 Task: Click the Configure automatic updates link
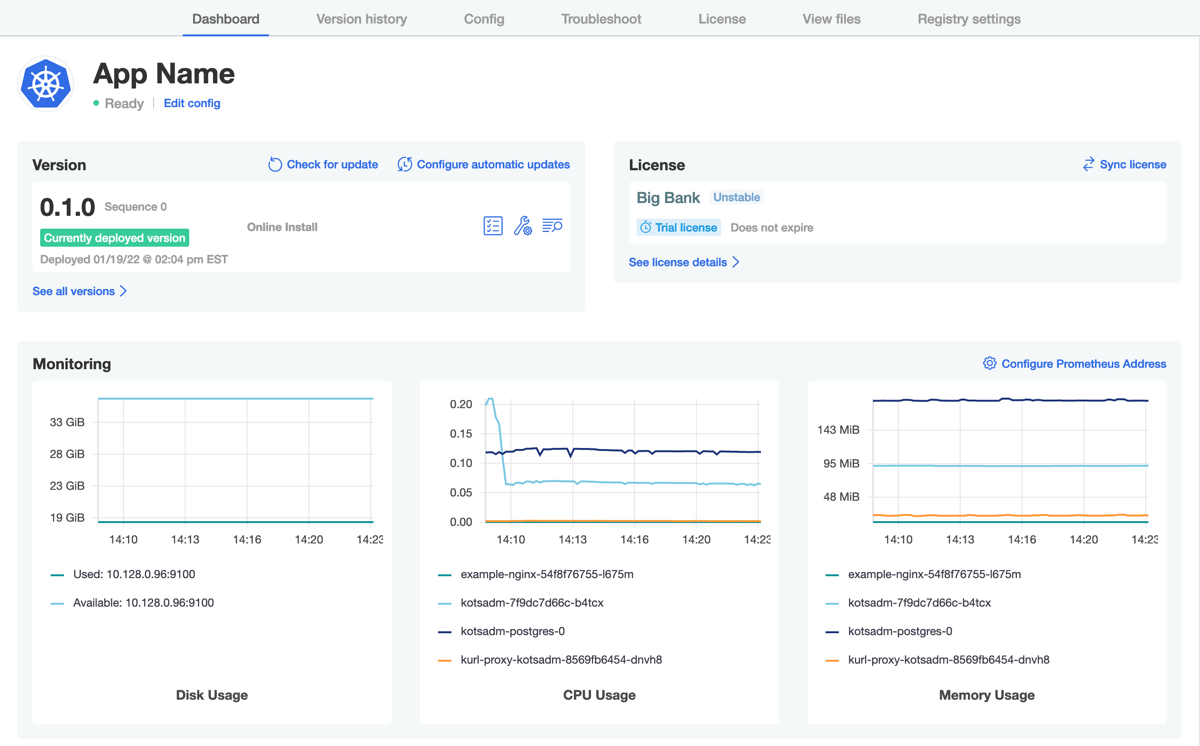pyautogui.click(x=491, y=163)
